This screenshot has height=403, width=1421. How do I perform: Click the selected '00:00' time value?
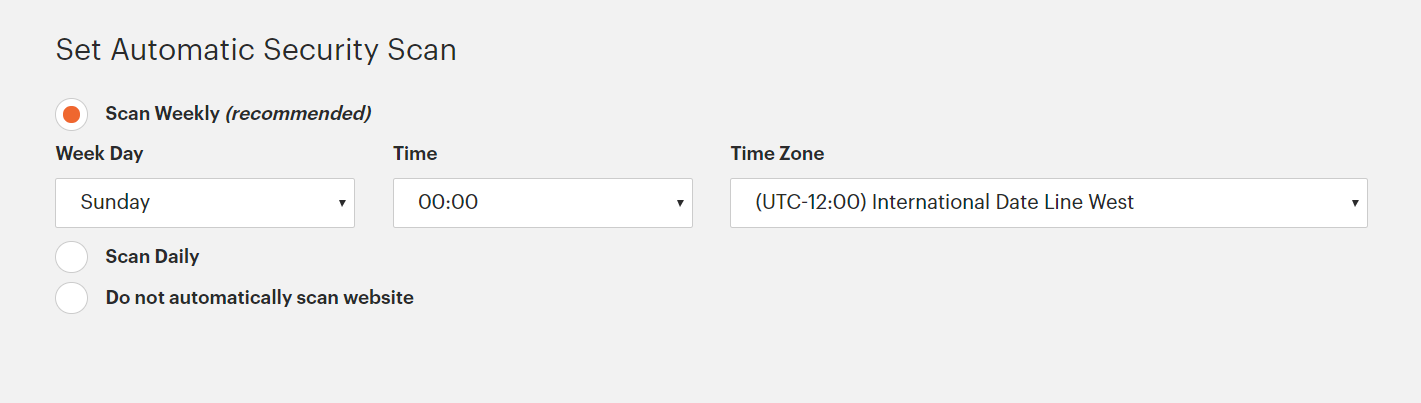coord(448,203)
